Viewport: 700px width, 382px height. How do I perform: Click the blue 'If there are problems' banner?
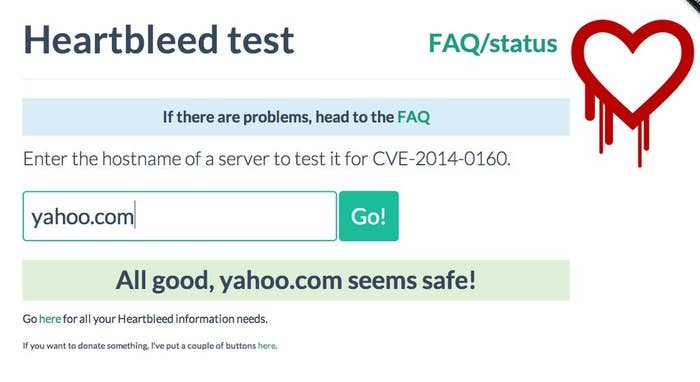pos(296,117)
